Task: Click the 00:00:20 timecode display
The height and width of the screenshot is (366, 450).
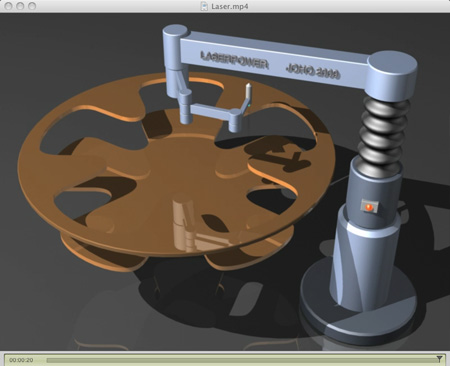Action: pos(21,360)
